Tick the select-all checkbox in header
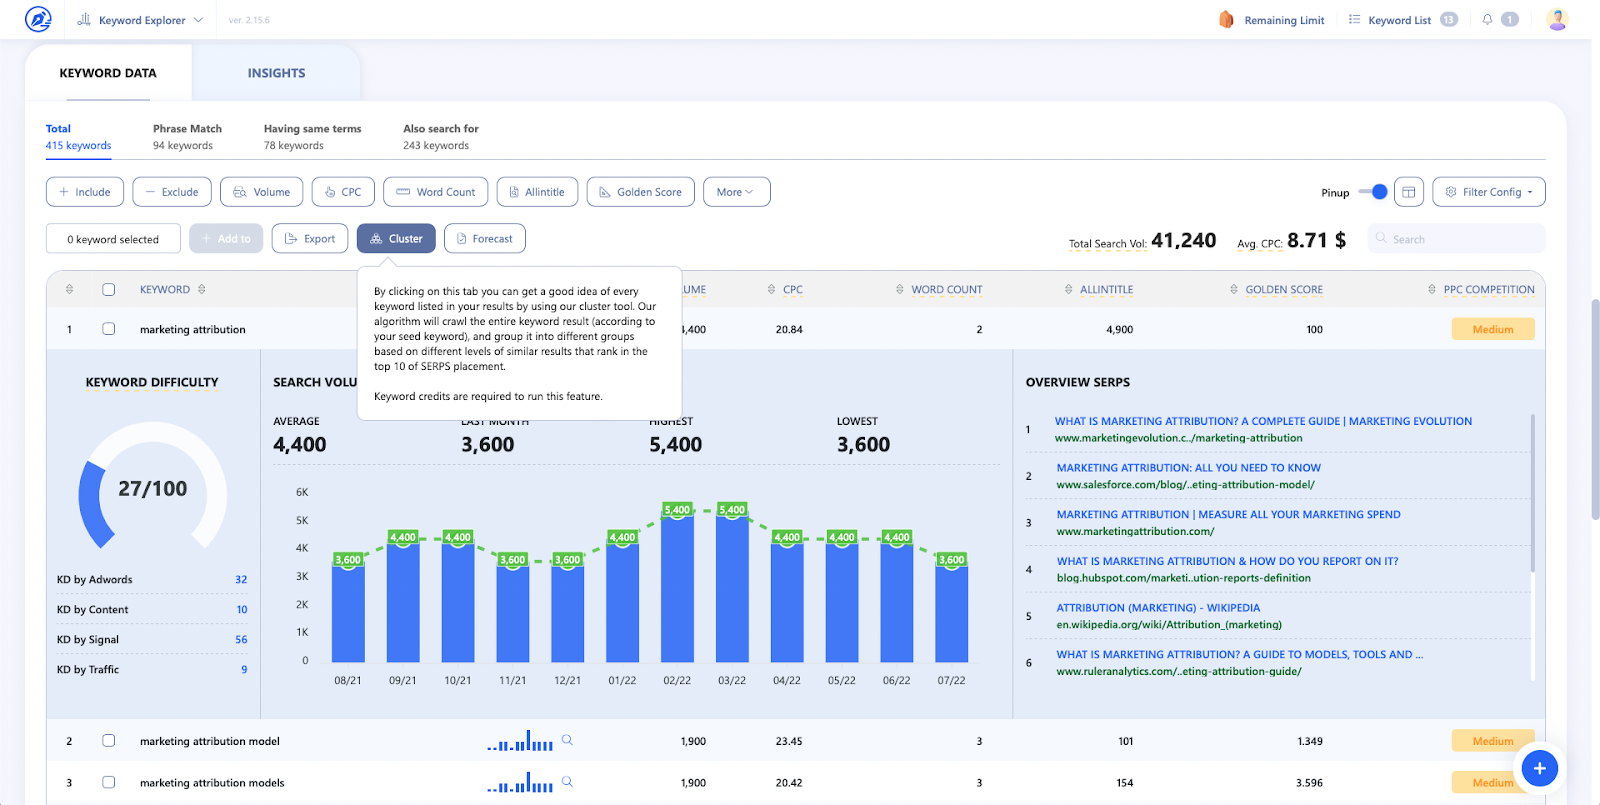This screenshot has height=805, width=1600. point(109,290)
